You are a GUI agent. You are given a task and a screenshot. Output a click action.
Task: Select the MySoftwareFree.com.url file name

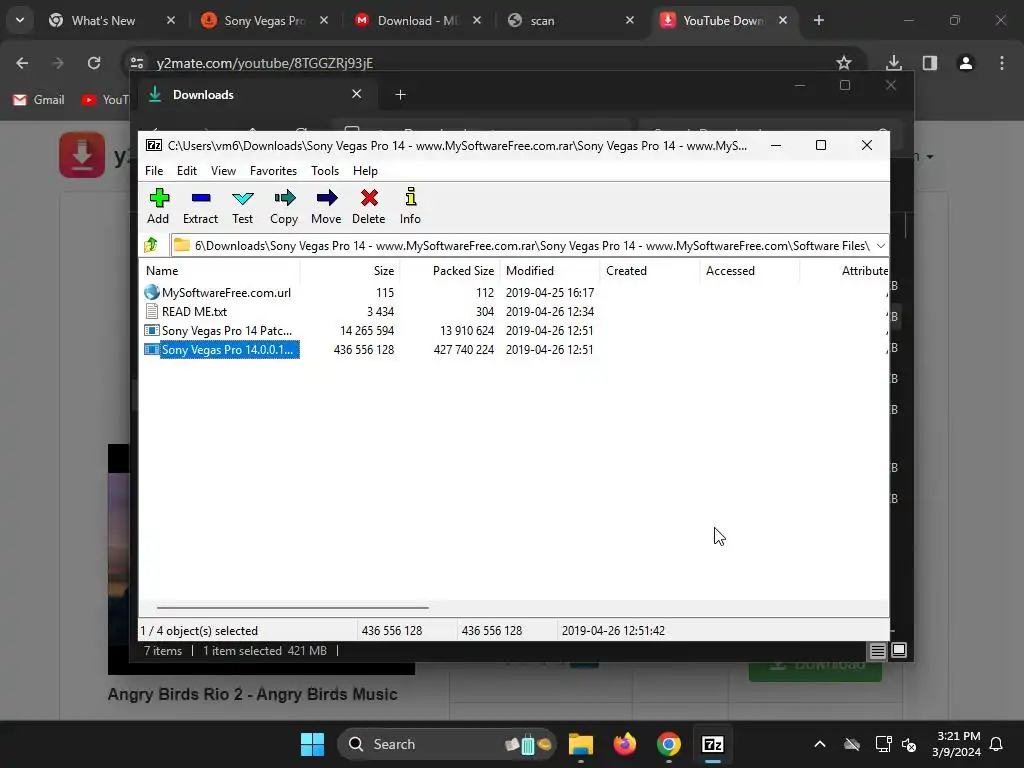click(x=227, y=293)
